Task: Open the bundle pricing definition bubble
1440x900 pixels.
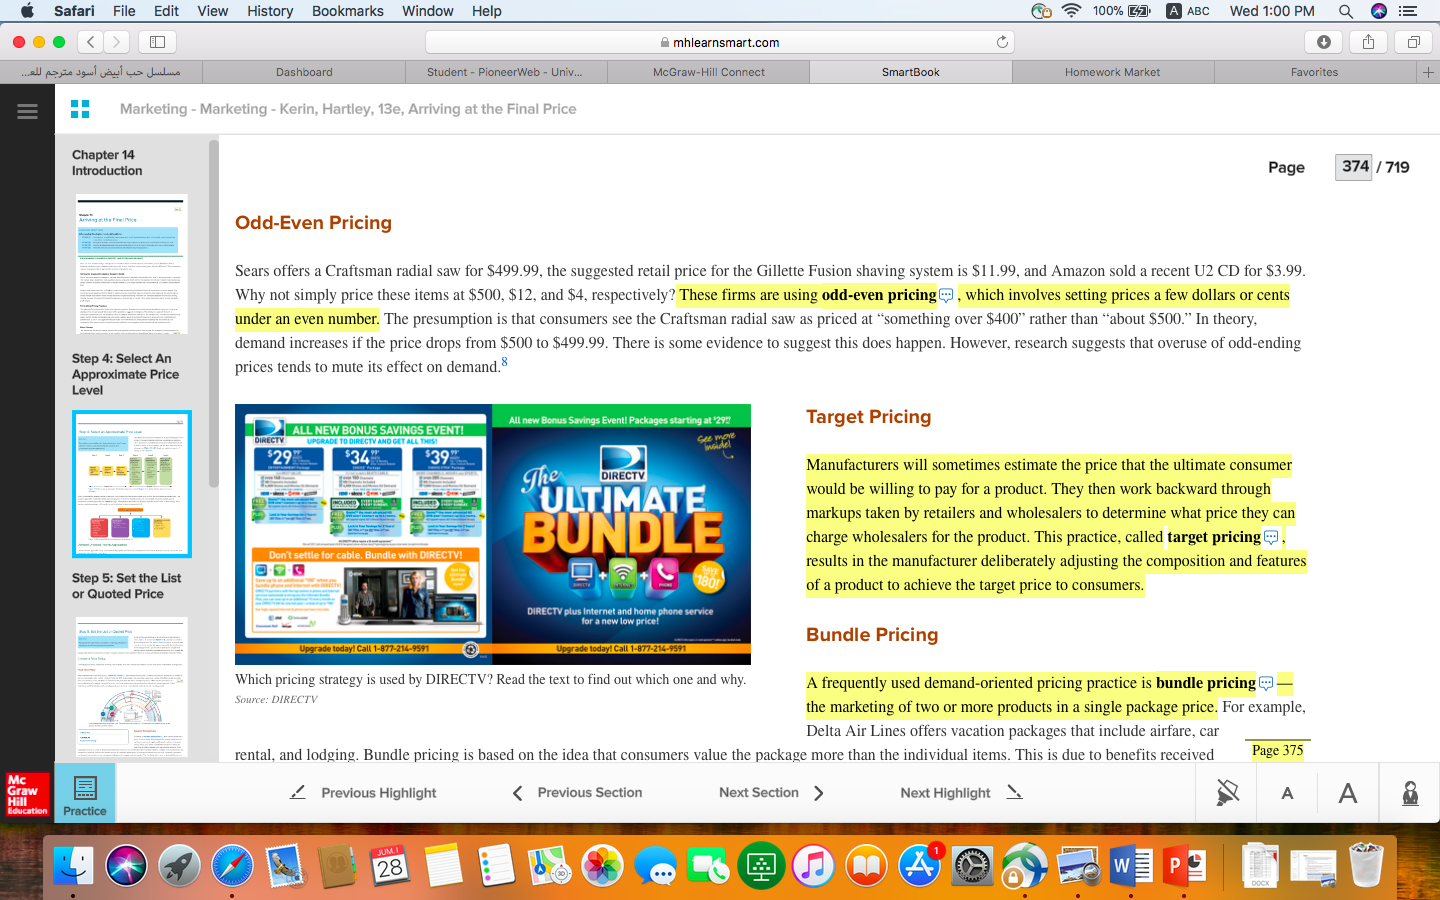Action: pyautogui.click(x=1265, y=683)
